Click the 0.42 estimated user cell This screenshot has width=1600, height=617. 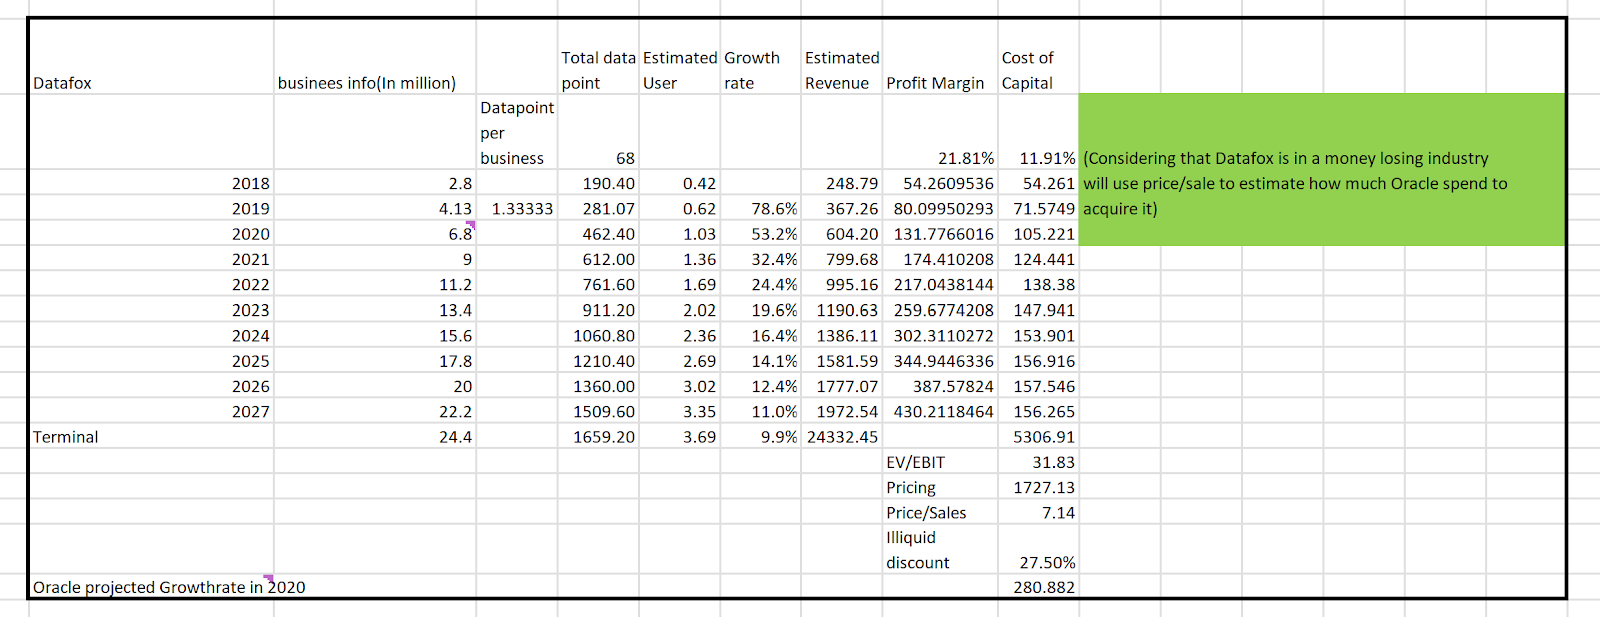click(x=680, y=183)
